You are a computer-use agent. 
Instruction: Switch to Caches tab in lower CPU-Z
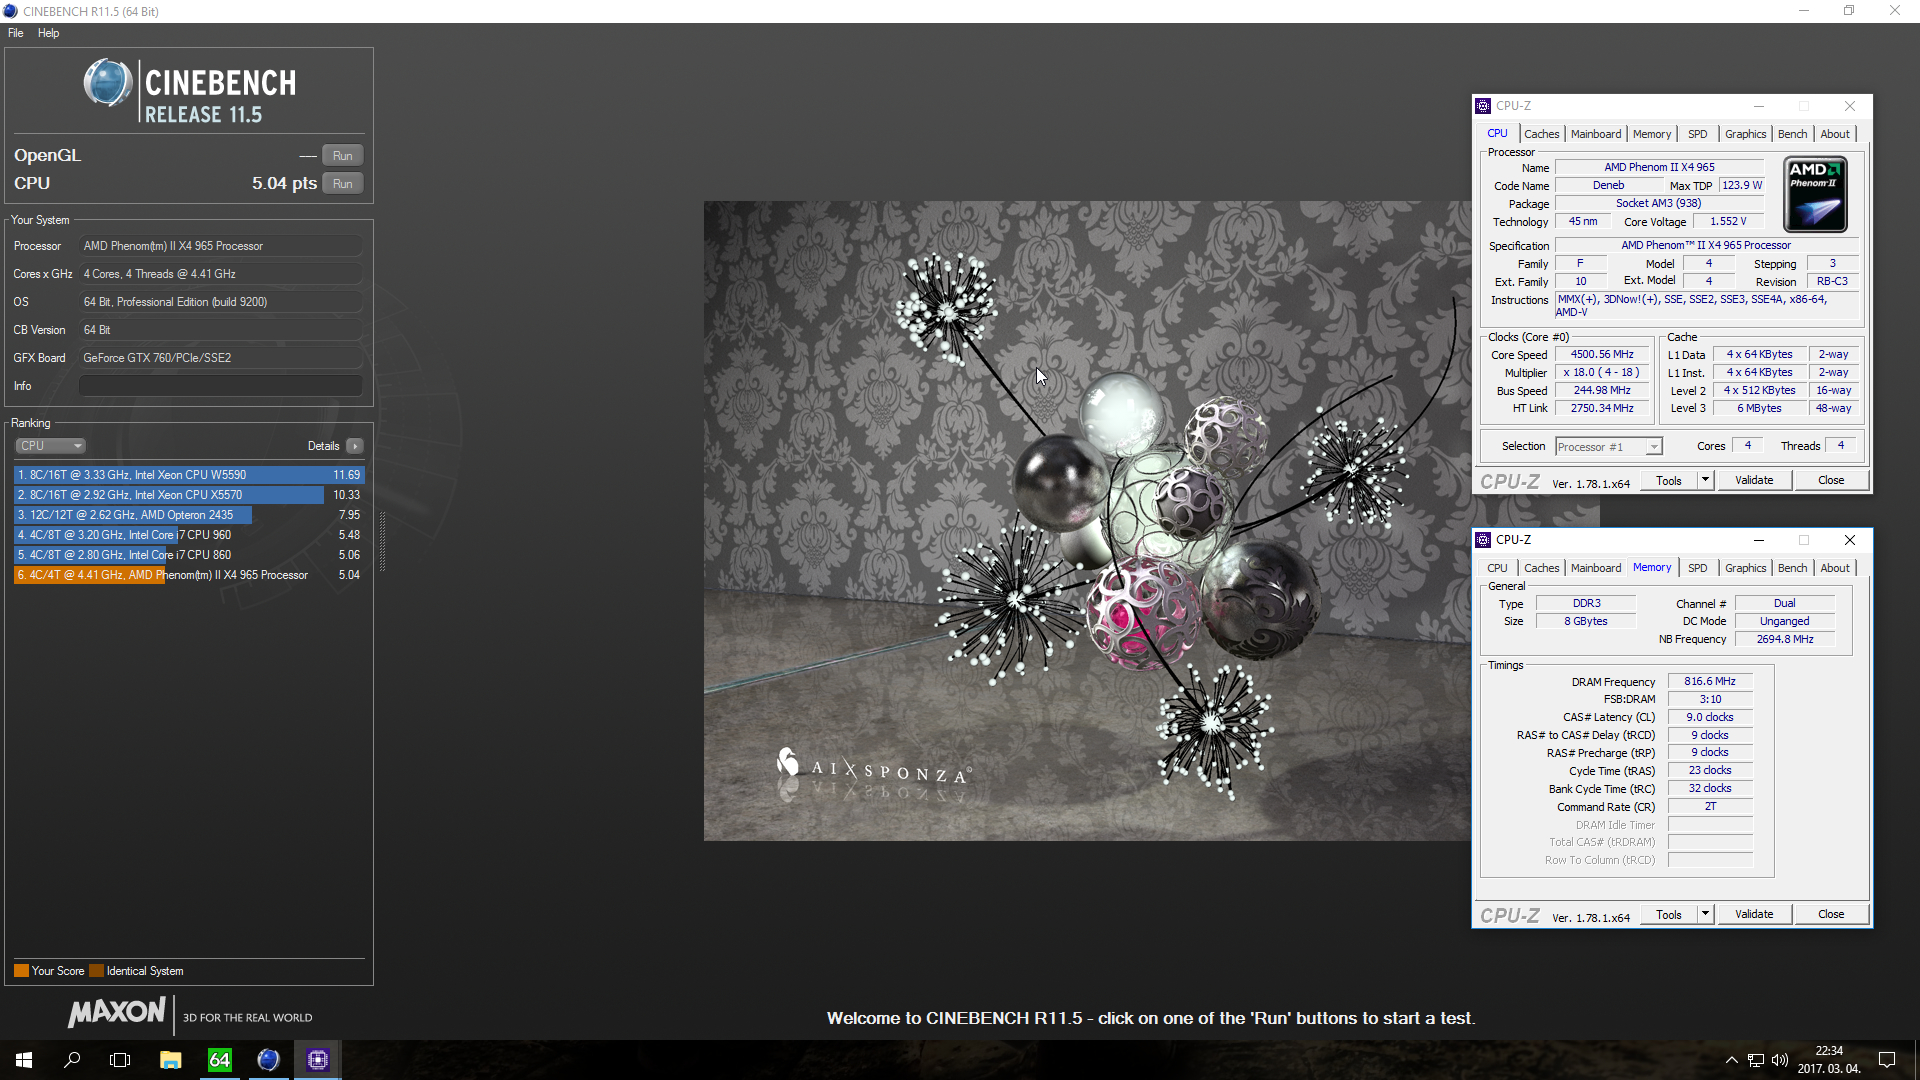pos(1541,568)
